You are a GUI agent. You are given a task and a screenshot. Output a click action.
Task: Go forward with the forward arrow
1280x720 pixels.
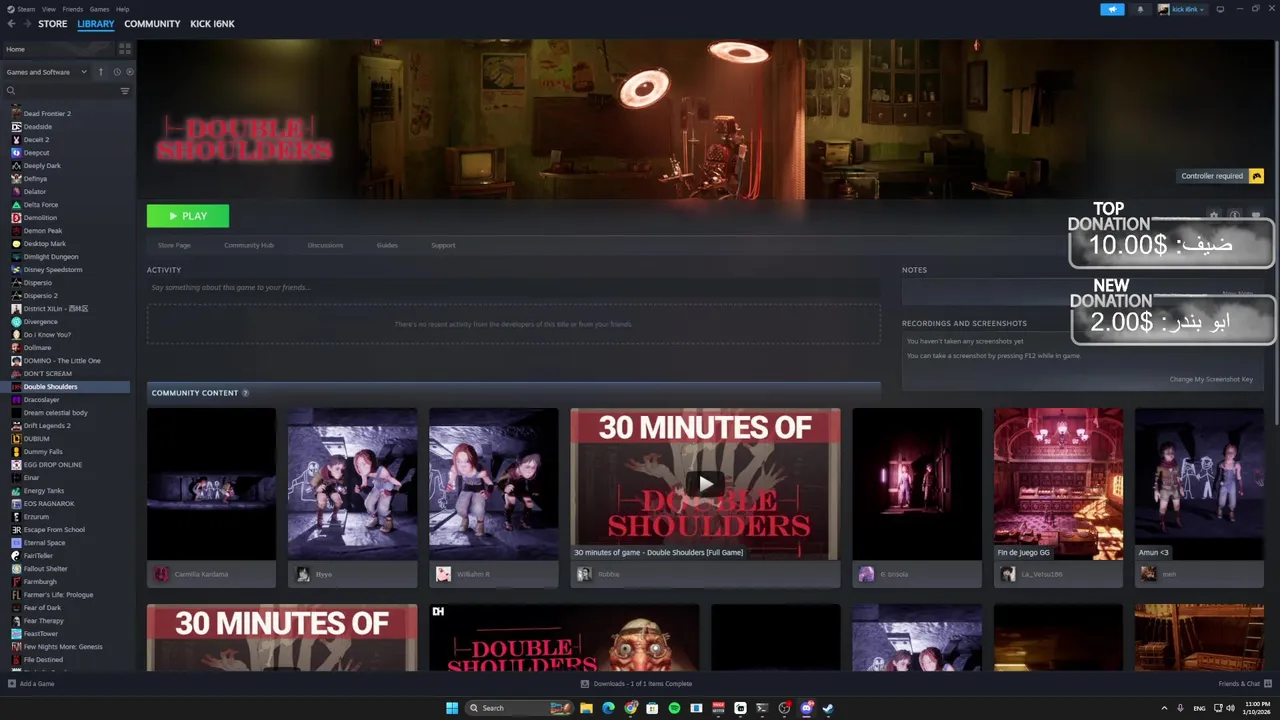(x=26, y=24)
